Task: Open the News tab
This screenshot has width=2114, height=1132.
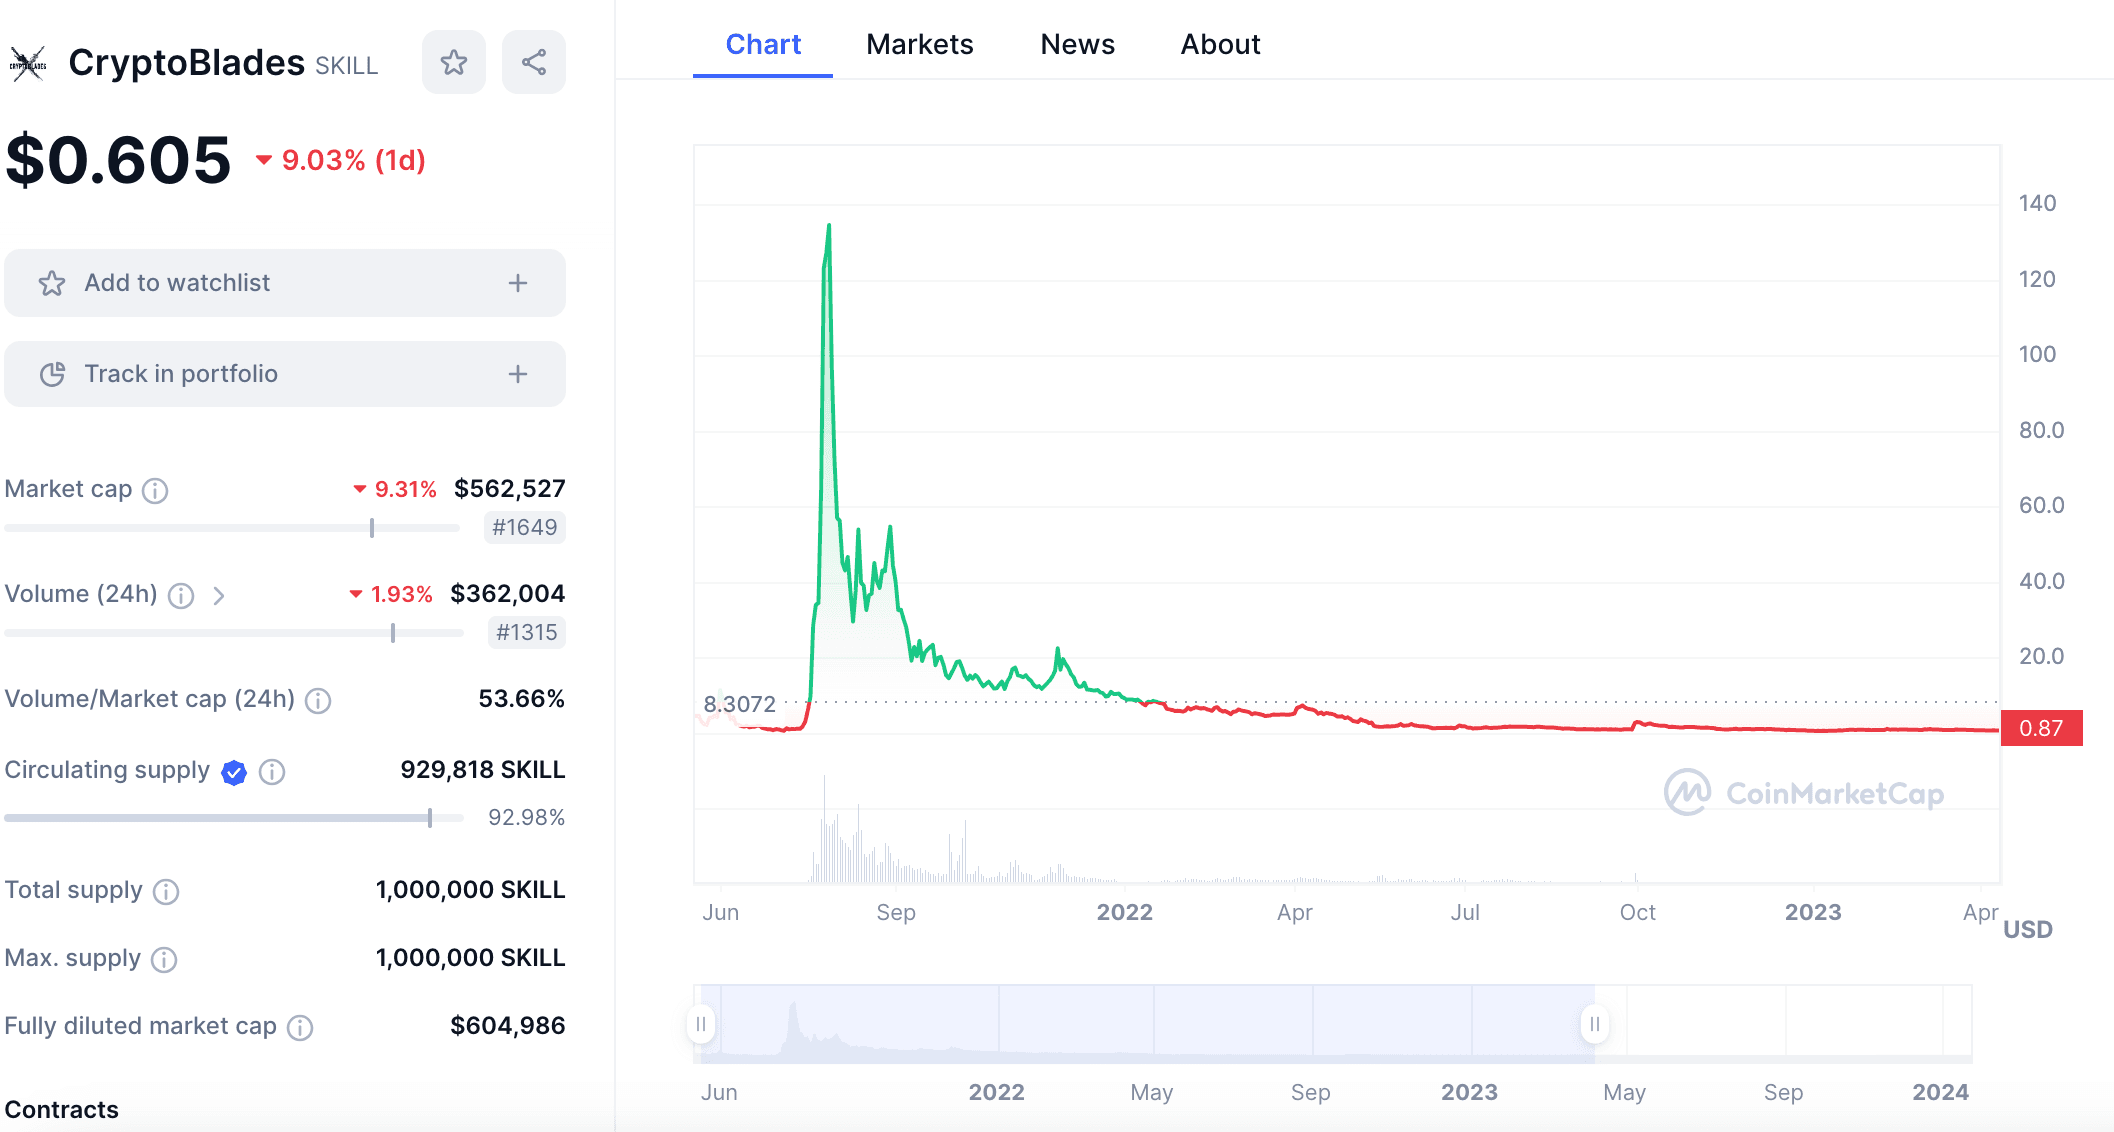Action: click(x=1077, y=44)
